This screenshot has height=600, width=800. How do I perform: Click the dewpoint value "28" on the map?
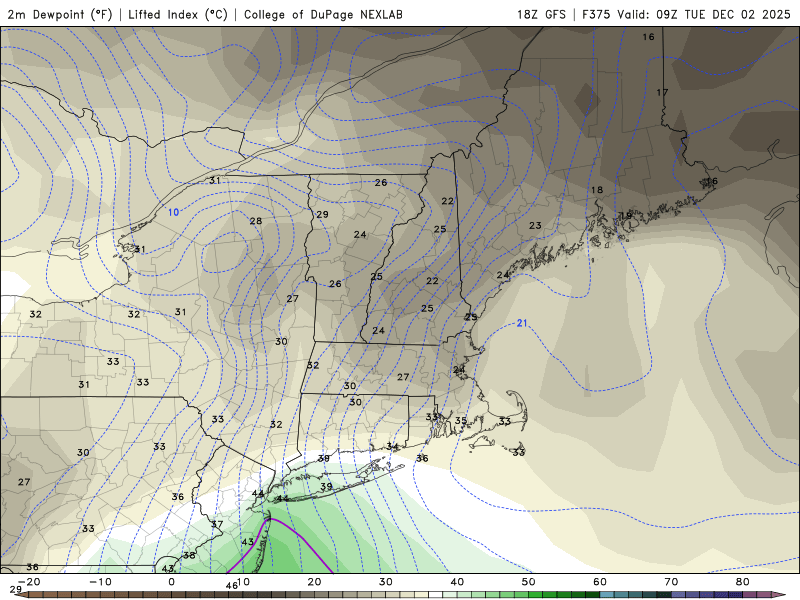[256, 221]
